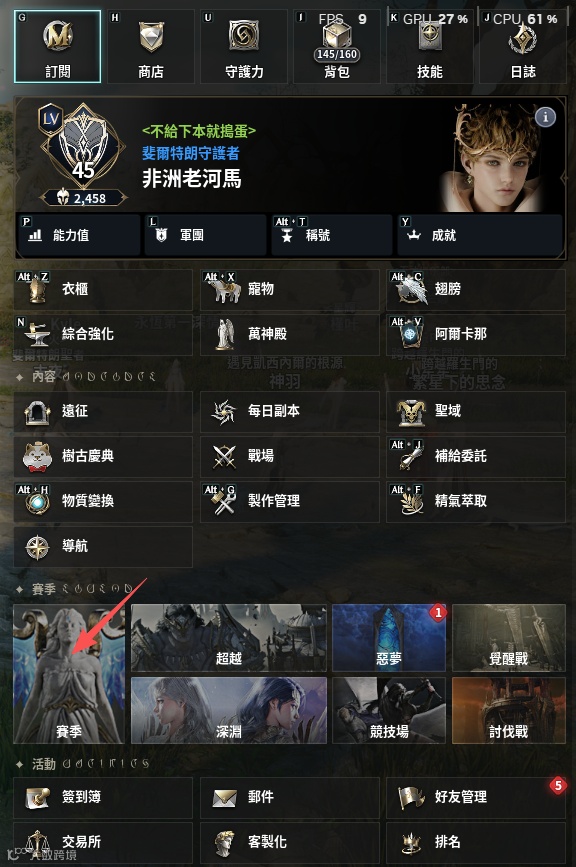Click the 每日副本 daily dungeon button
Viewport: 576px width, 867px height.
[290, 411]
